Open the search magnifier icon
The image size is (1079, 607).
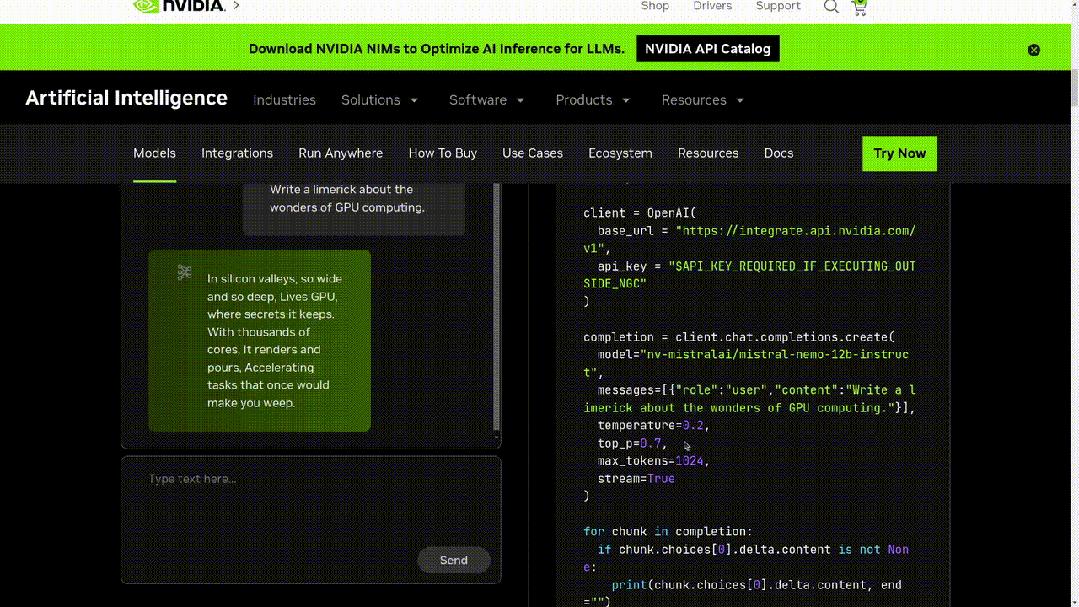[x=831, y=7]
